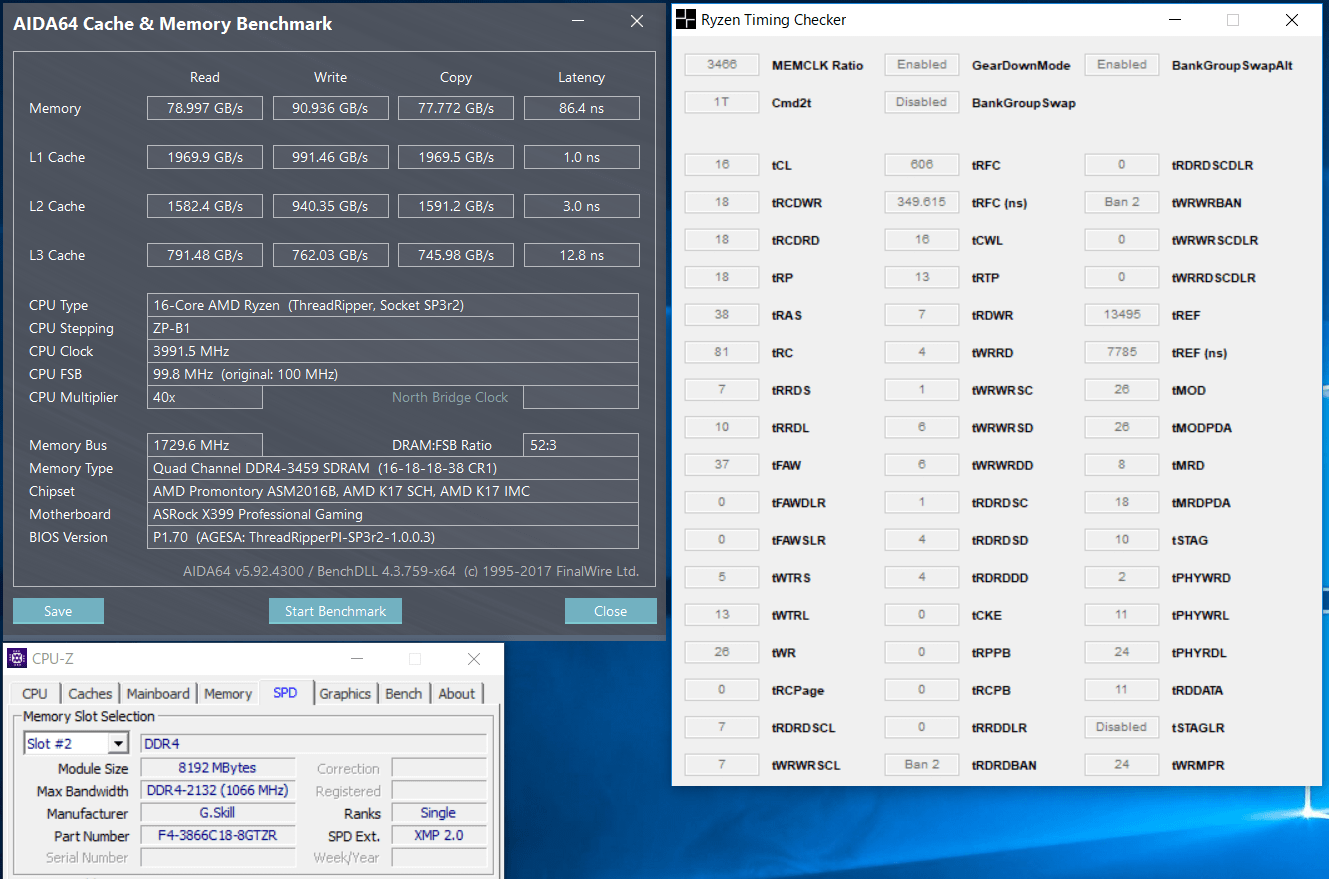1329x879 pixels.
Task: Click the DRAM:FSB Ratio 52:3 field
Action: [x=581, y=445]
